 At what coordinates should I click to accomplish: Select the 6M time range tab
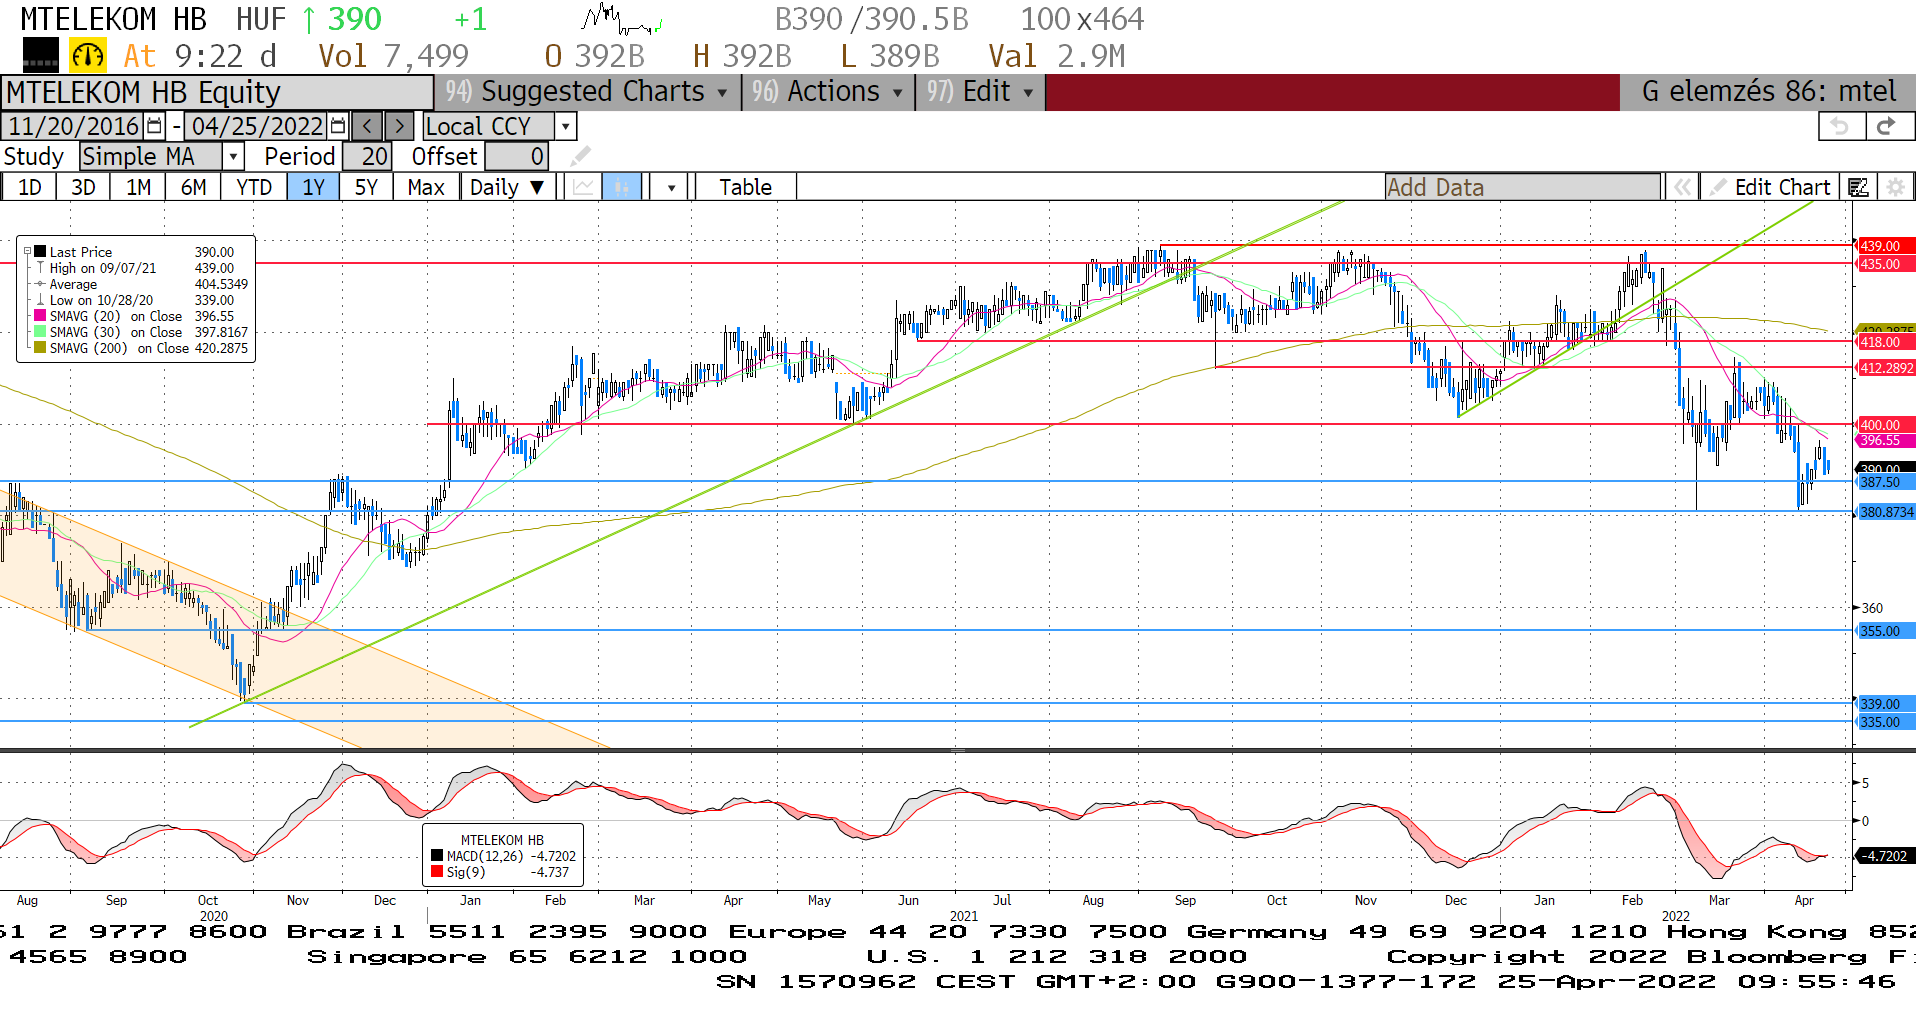[x=193, y=187]
